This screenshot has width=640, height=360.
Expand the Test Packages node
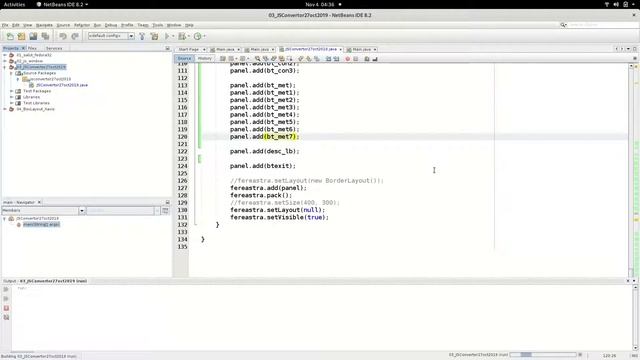11,91
